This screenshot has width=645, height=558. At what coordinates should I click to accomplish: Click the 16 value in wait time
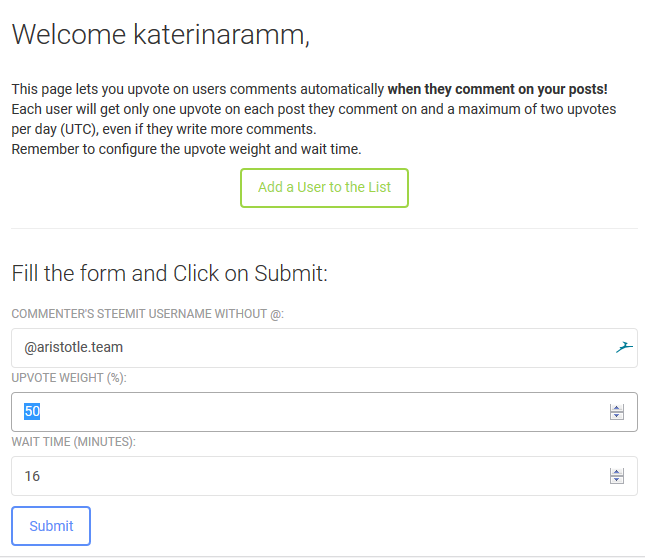click(32, 476)
